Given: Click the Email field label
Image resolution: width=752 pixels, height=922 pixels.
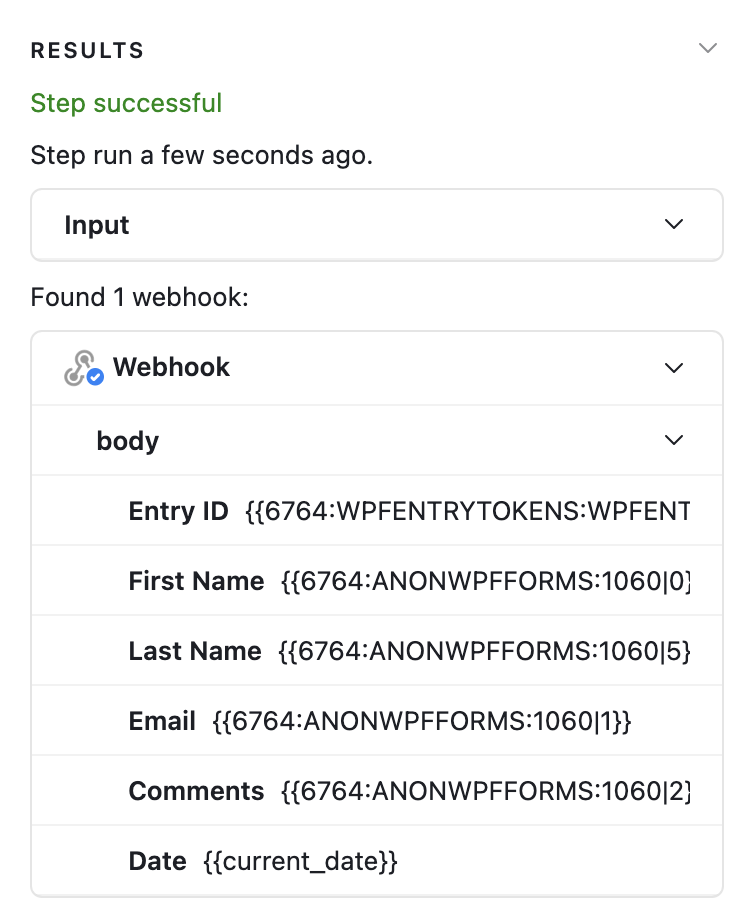Looking at the screenshot, I should (x=162, y=721).
